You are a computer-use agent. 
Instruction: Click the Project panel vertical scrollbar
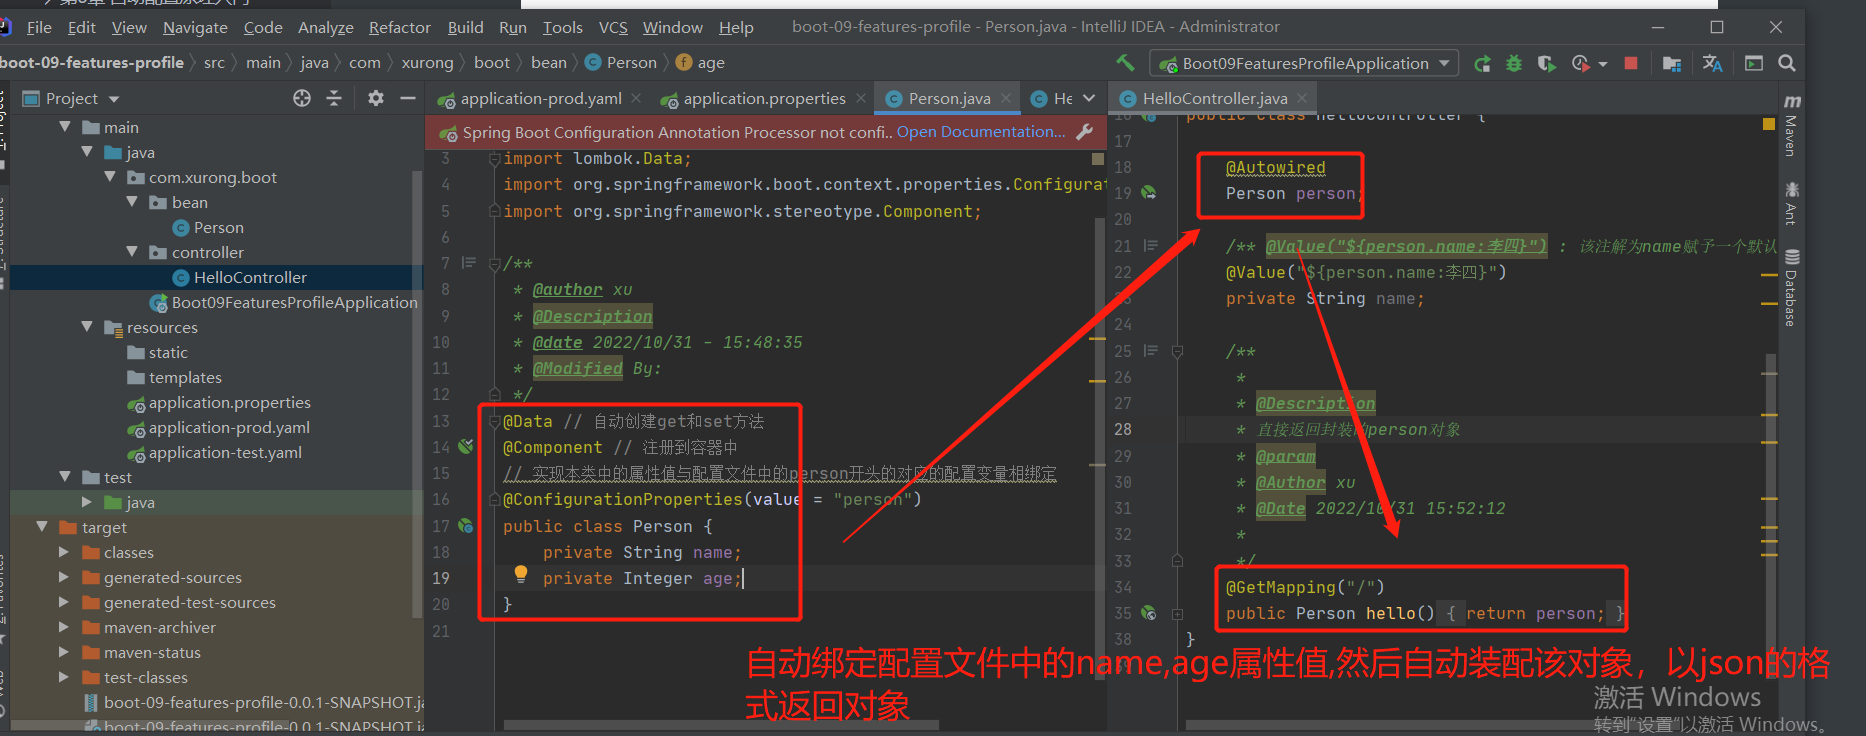click(417, 394)
